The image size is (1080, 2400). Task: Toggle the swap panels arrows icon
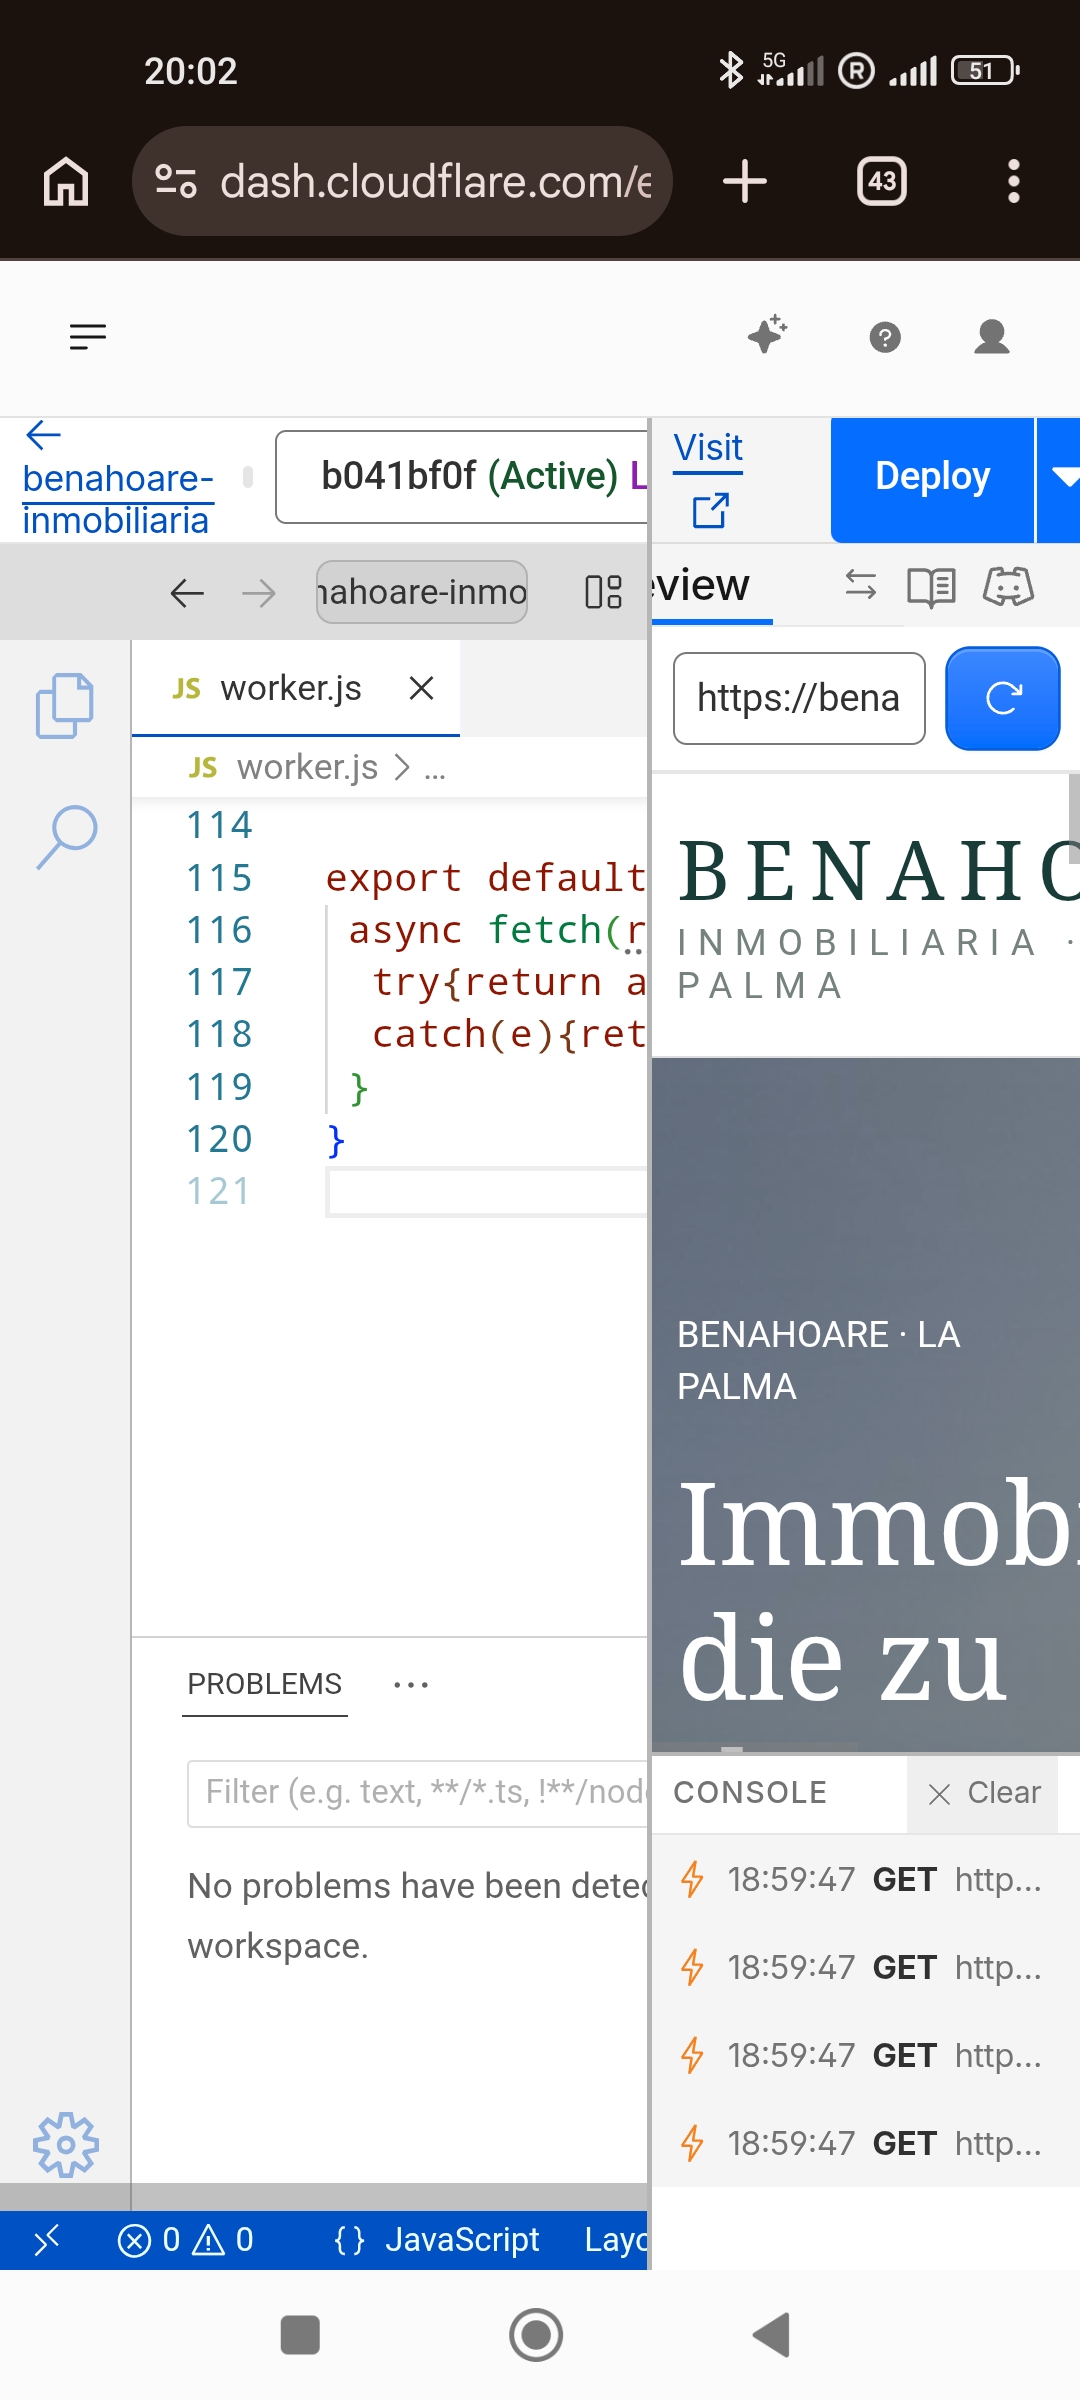tap(860, 585)
